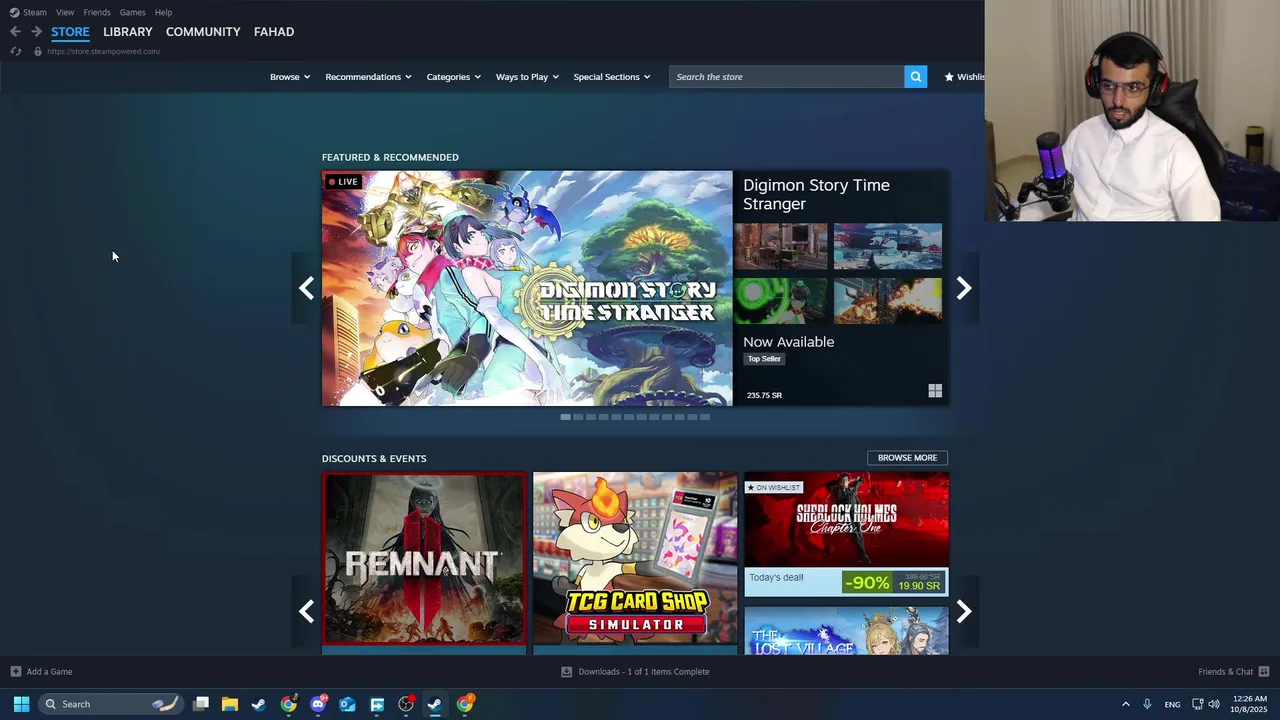Open Outlook from the taskbar
Viewport: 1280px width, 720px height.
347,704
